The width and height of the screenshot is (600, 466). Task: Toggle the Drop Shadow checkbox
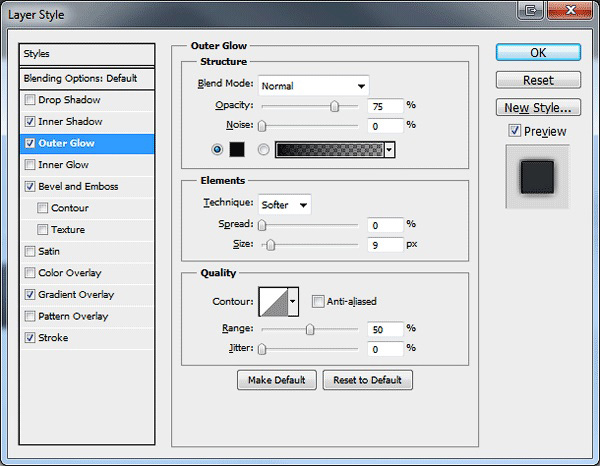(x=30, y=100)
